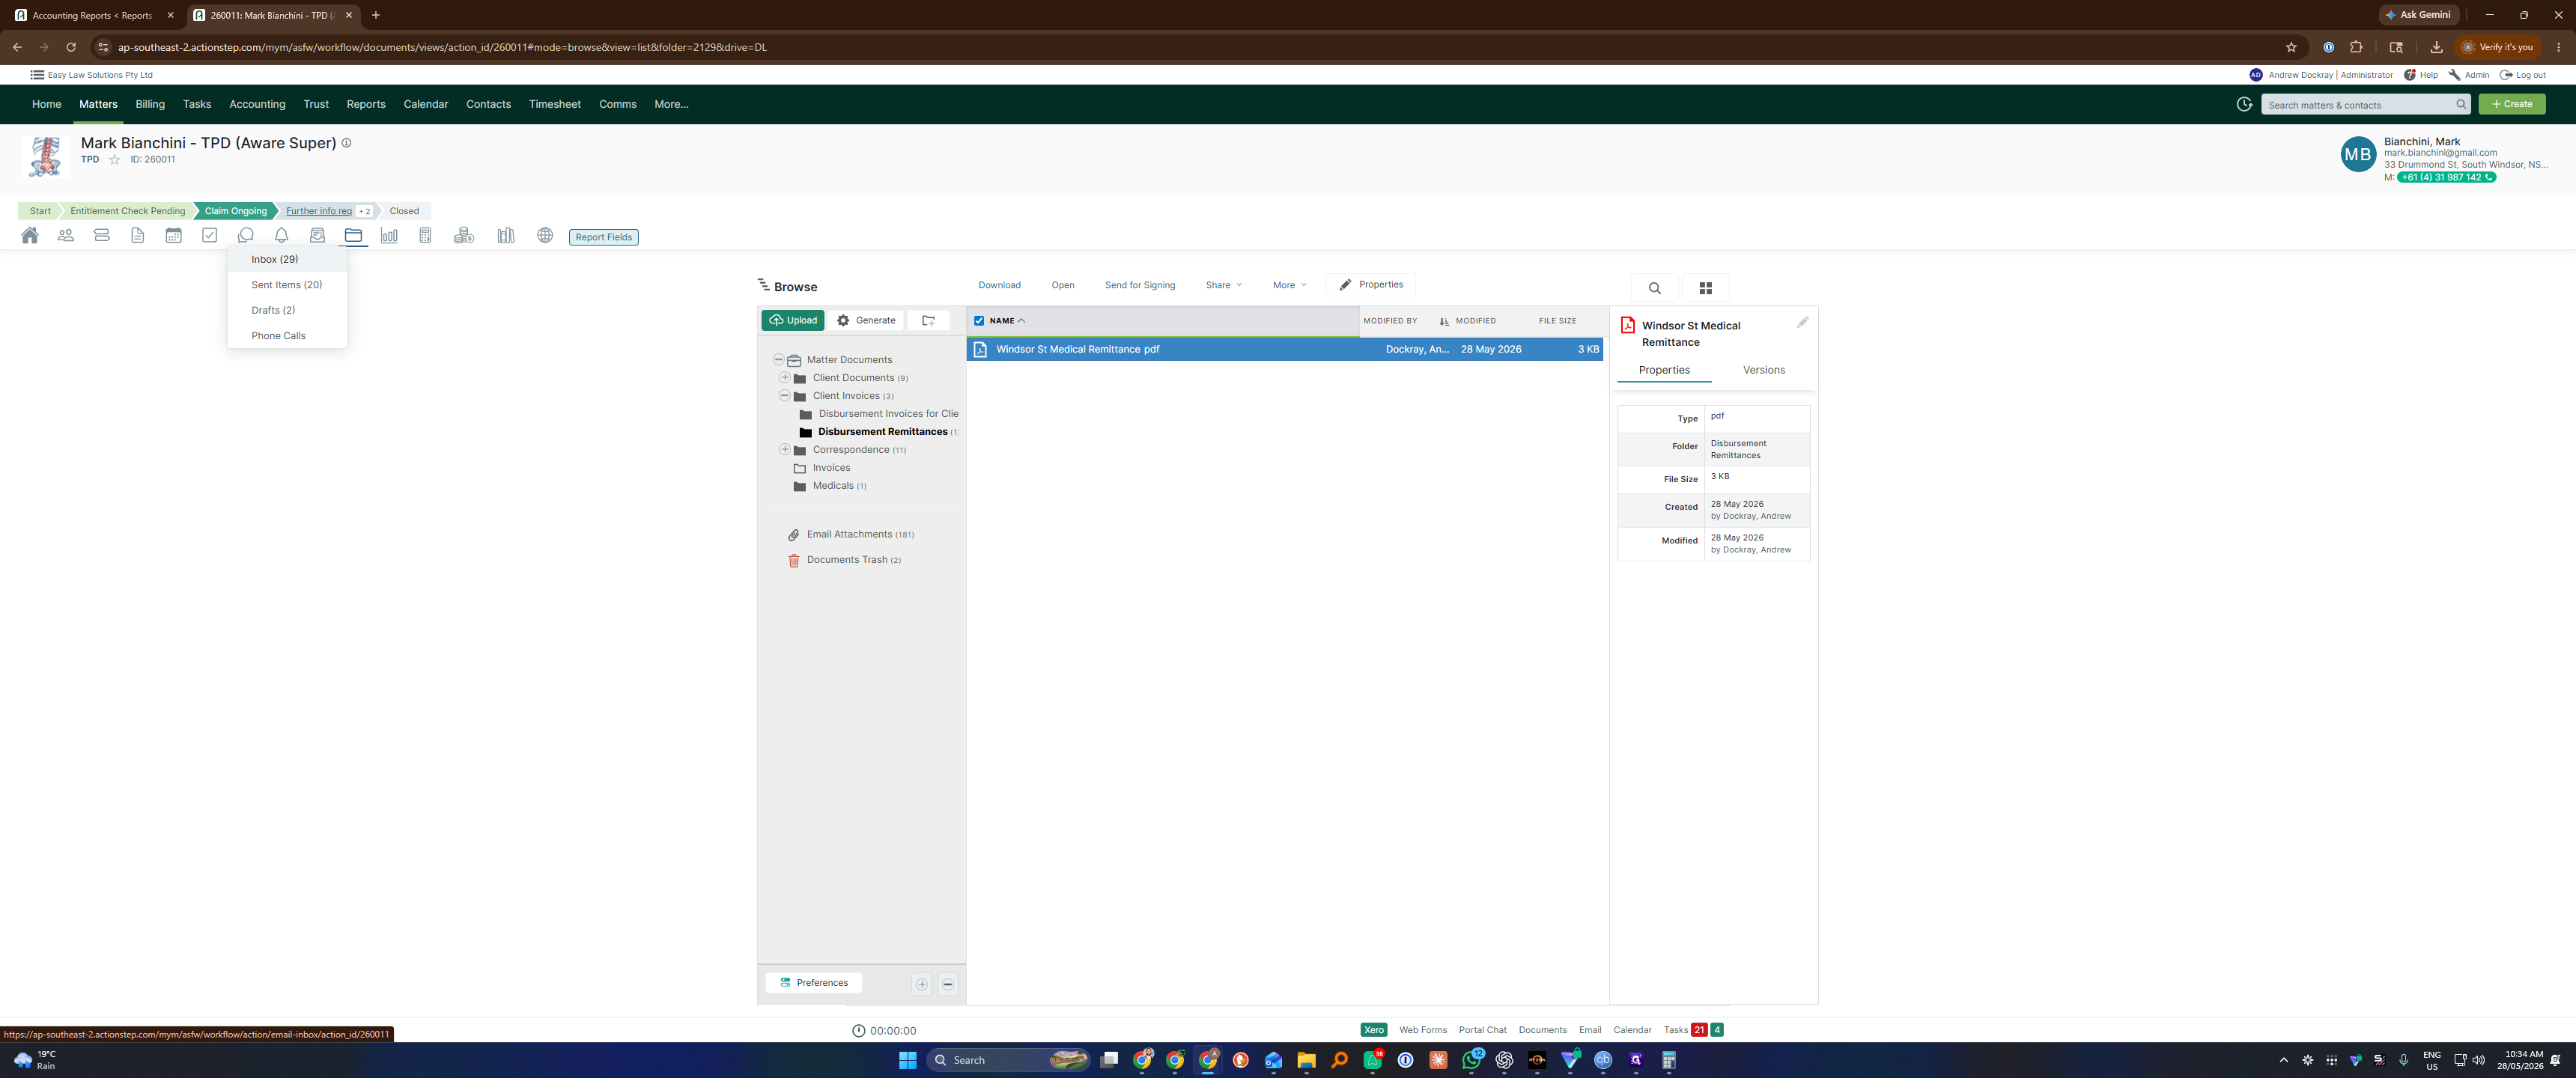Choose Drafts (2) from the menu
The height and width of the screenshot is (1078, 2576).
287,310
